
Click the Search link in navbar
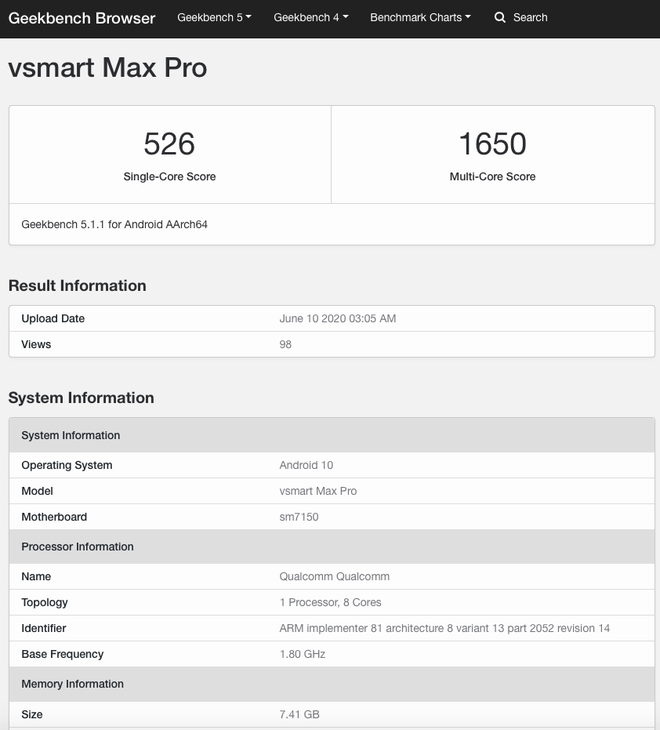point(530,18)
